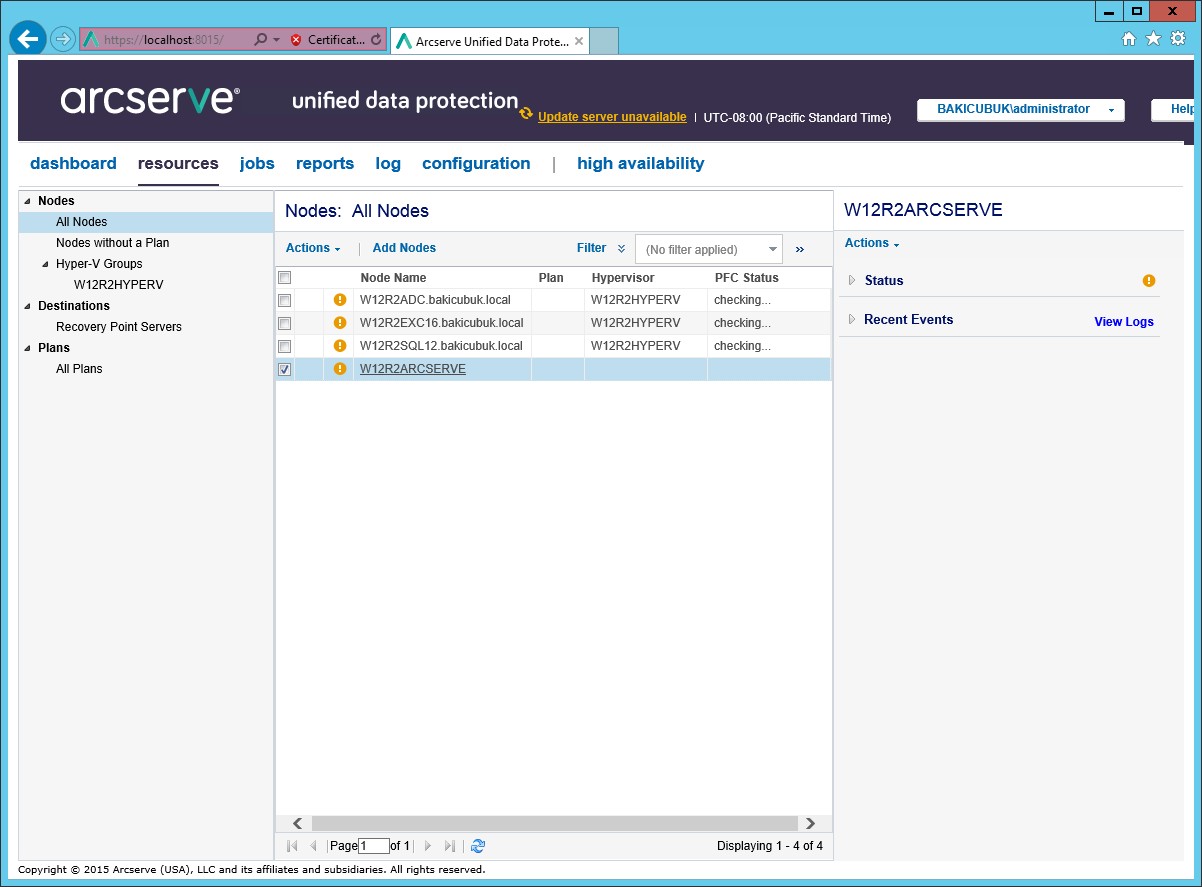Image resolution: width=1202 pixels, height=887 pixels.
Task: Expand the Status section in details panel
Action: [852, 280]
